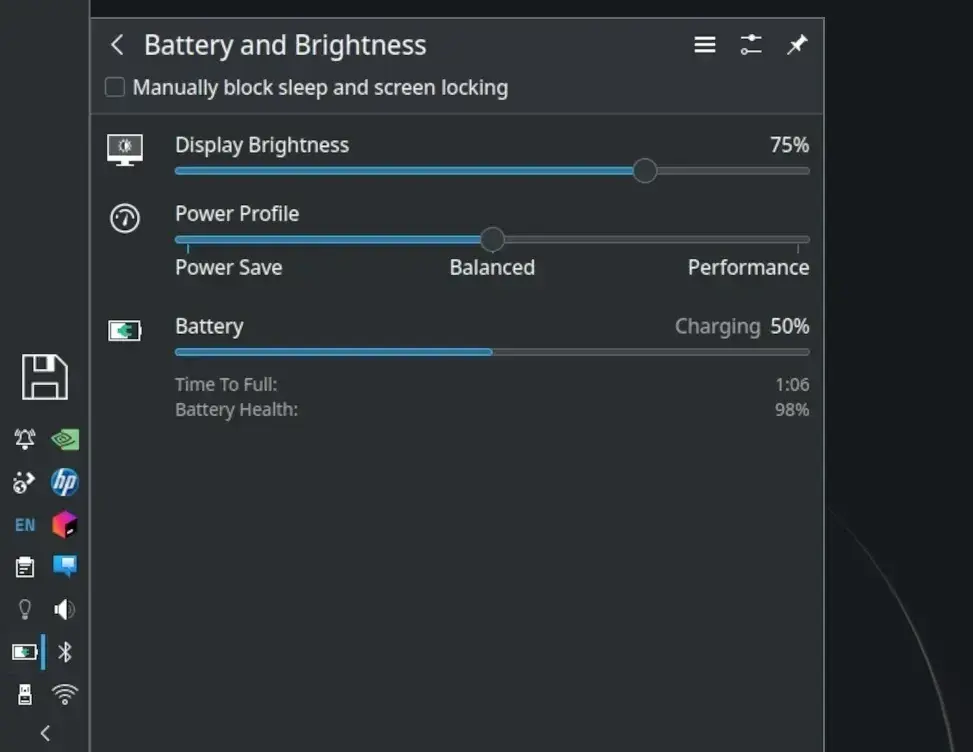The width and height of the screenshot is (973, 752).
Task: Set Power Profile to Power Save
Action: [x=228, y=267]
